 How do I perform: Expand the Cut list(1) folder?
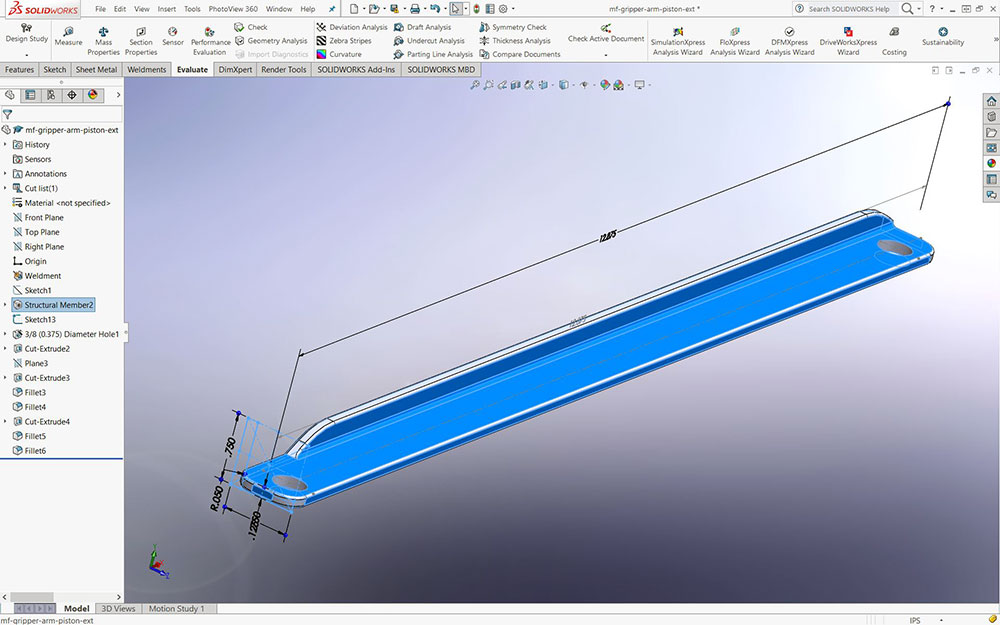(5, 188)
